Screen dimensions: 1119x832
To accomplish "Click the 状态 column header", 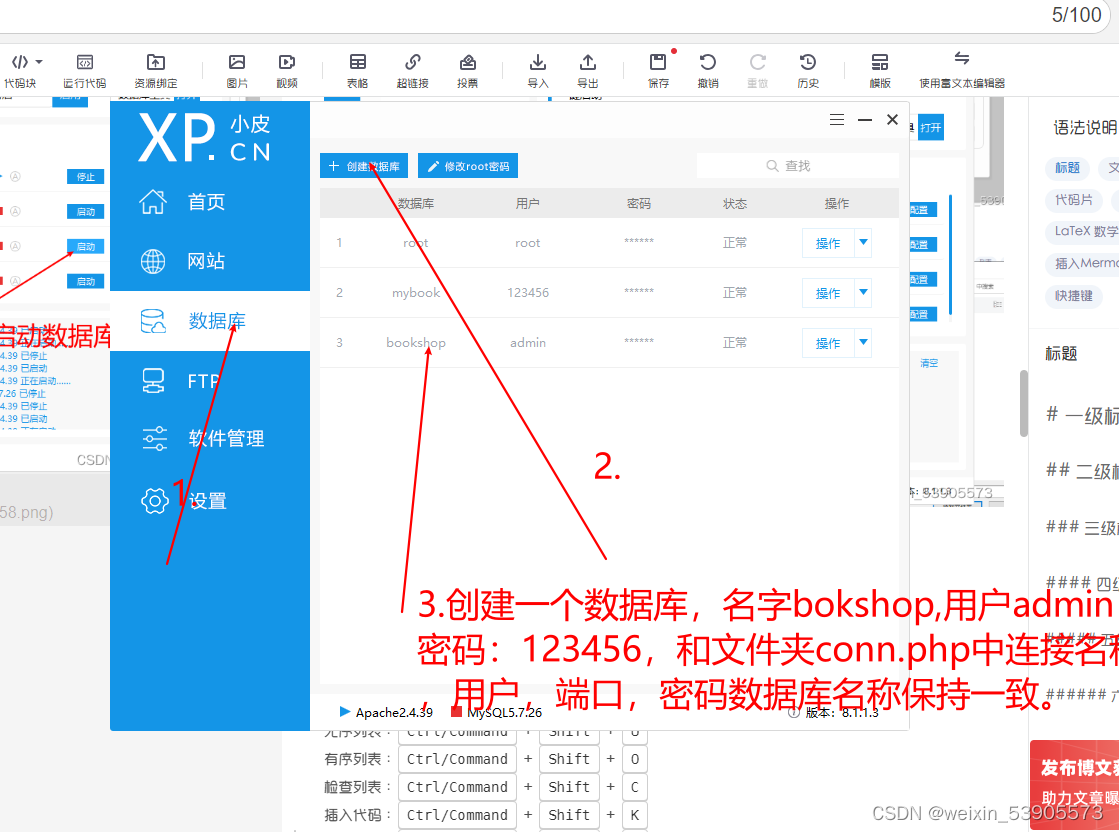I will (x=734, y=203).
